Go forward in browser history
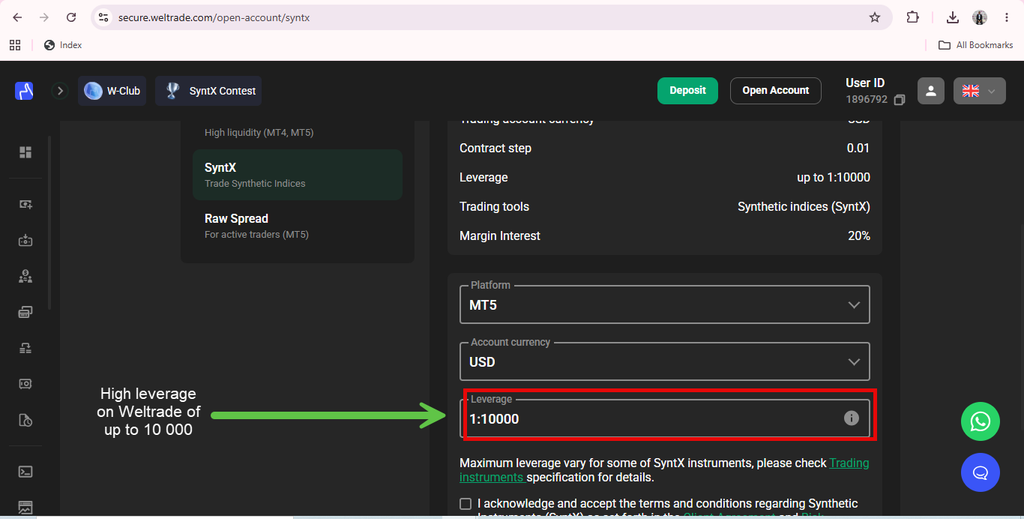Viewport: 1024px width, 519px height. tap(44, 18)
